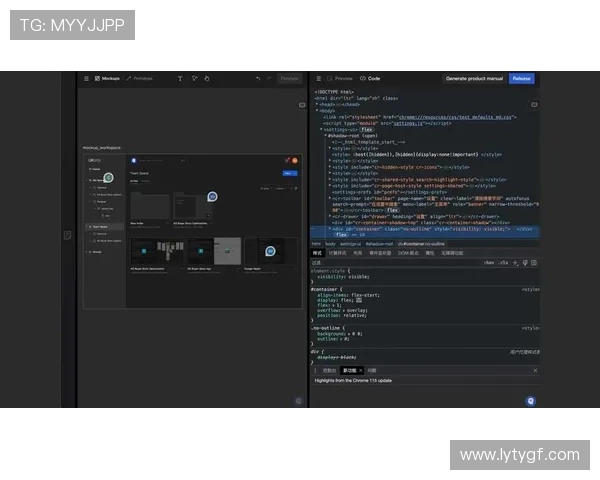Select the hand pan tool
600x480 pixels.
207,78
